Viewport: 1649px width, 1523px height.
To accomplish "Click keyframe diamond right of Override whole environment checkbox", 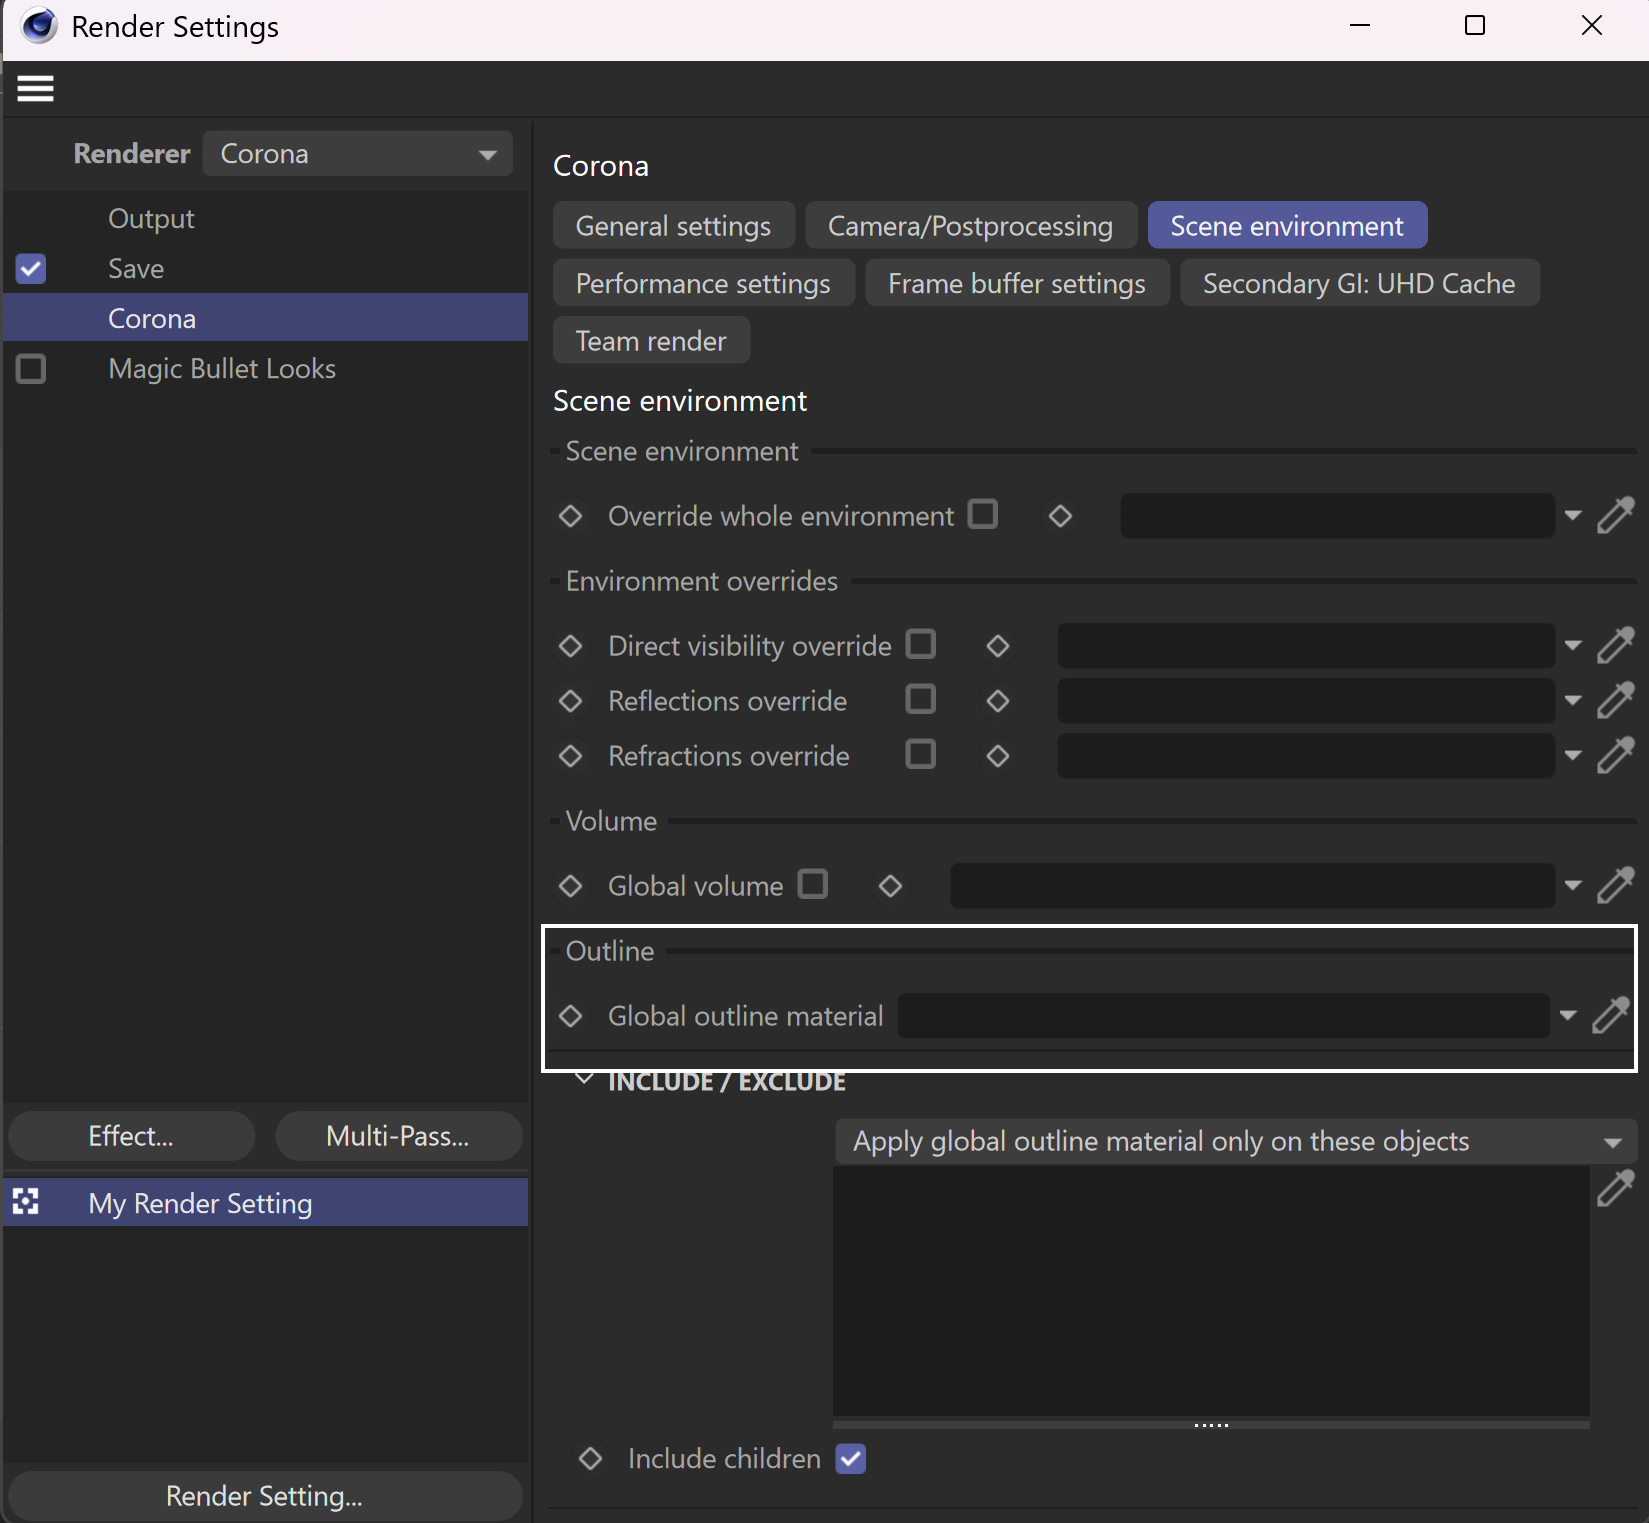I will (1060, 516).
